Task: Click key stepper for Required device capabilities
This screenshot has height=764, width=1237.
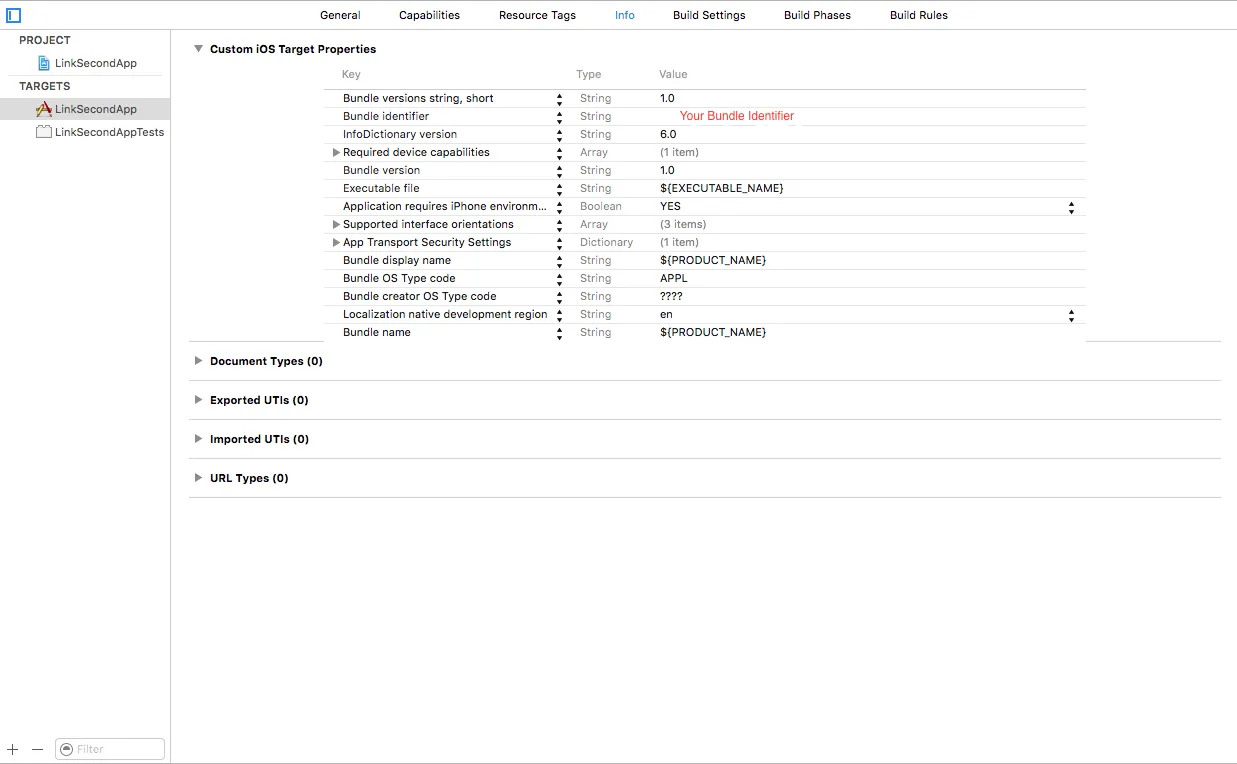Action: (x=559, y=153)
